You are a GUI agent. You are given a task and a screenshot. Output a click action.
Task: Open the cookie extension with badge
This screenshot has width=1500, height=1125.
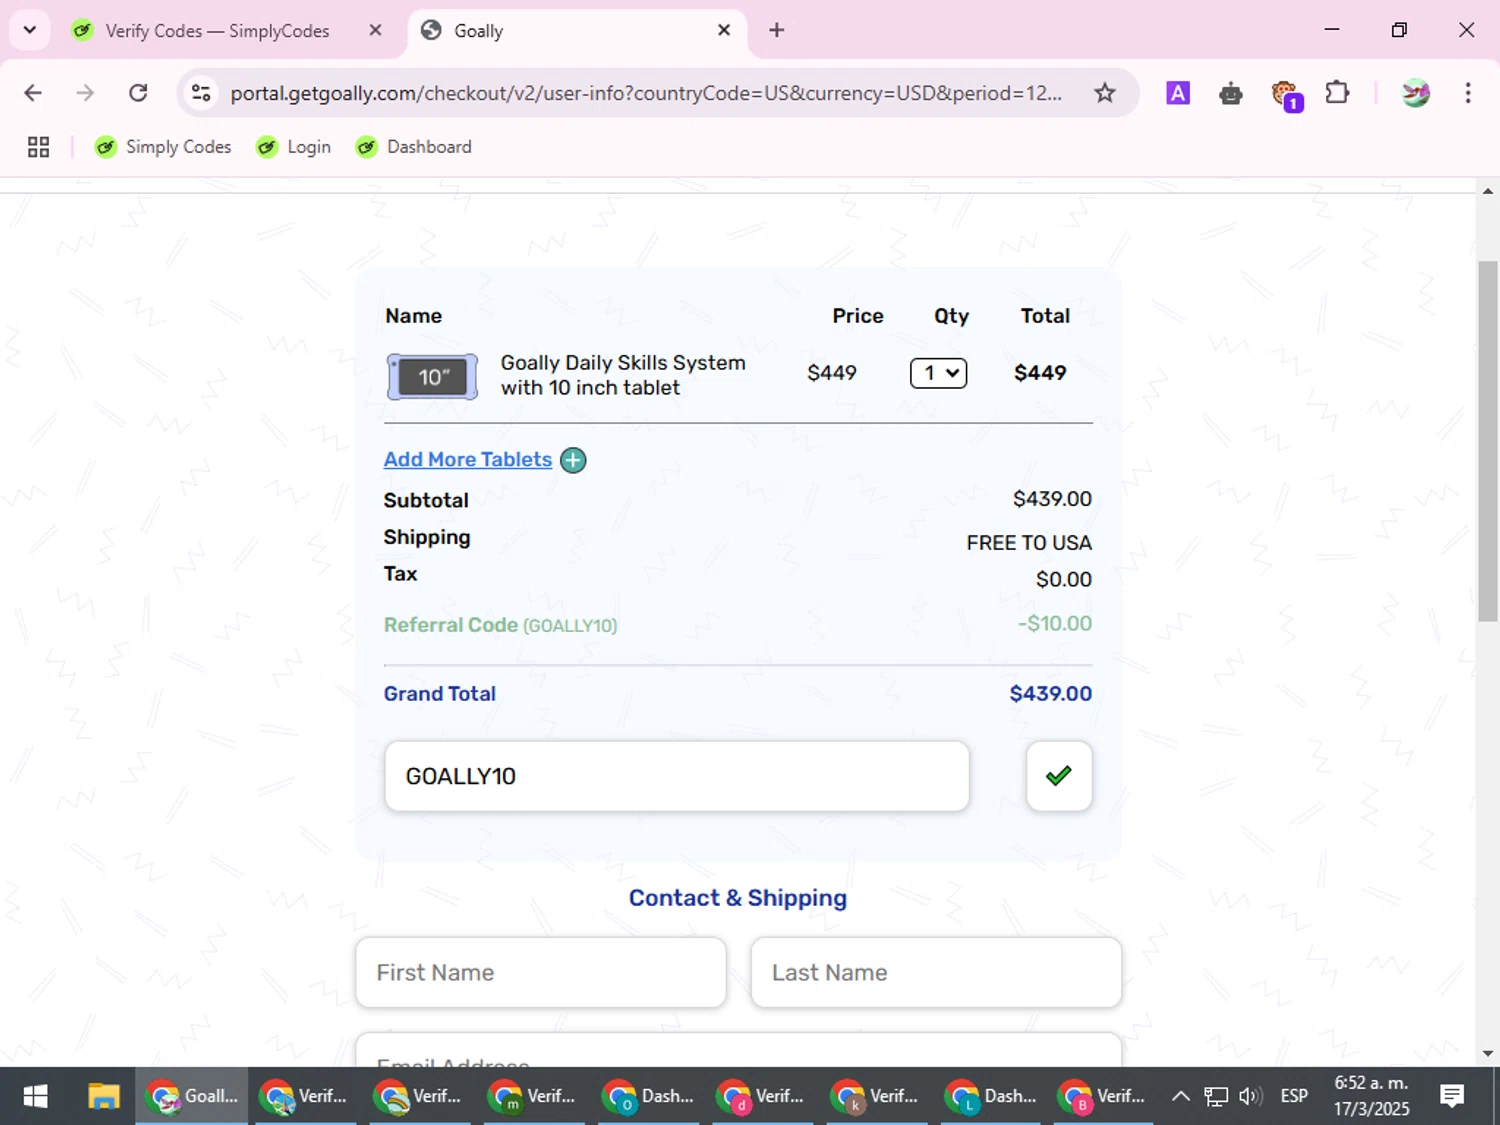click(1286, 95)
